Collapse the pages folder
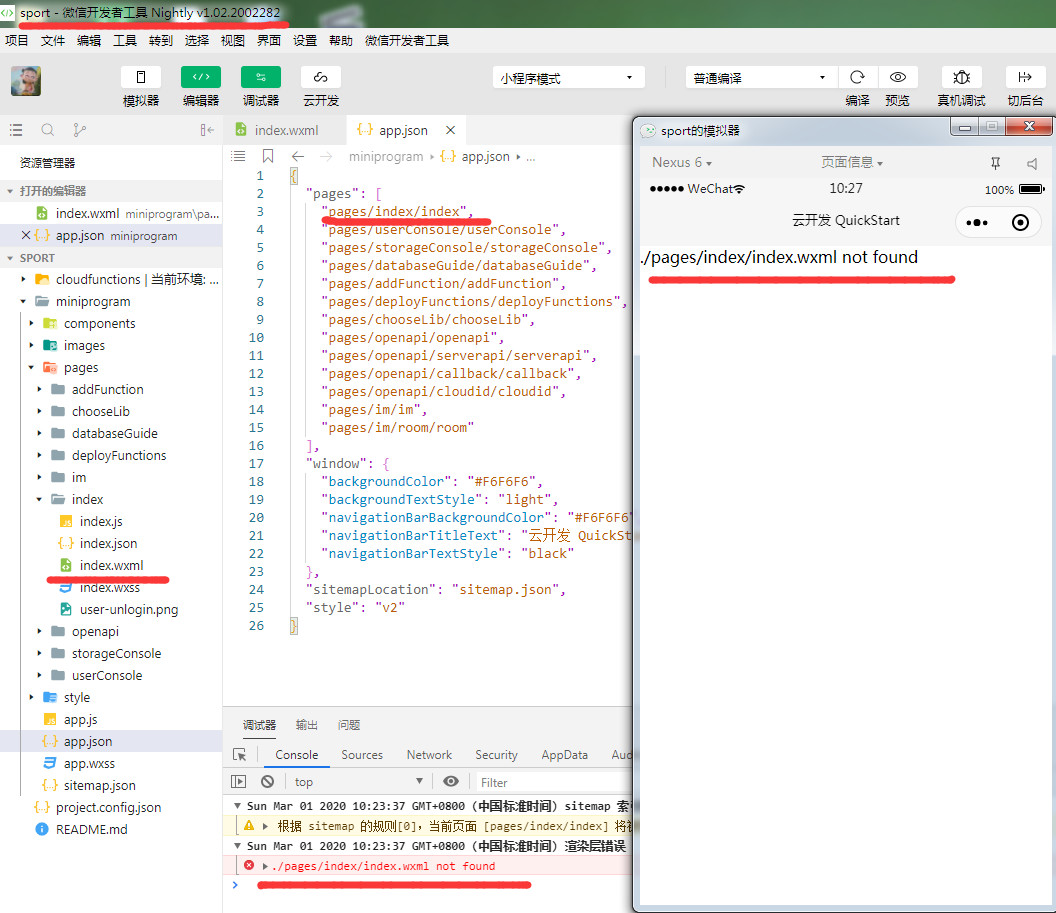This screenshot has height=913, width=1056. (x=32, y=367)
